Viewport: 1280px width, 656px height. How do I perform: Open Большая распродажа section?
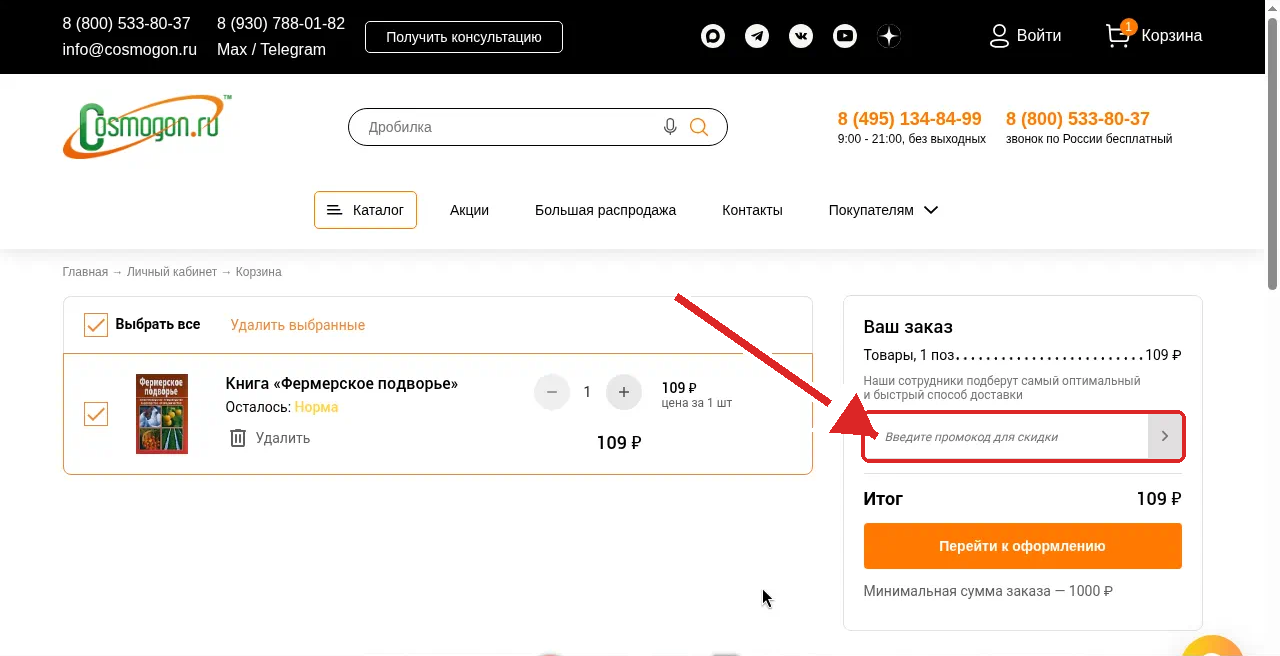[605, 210]
